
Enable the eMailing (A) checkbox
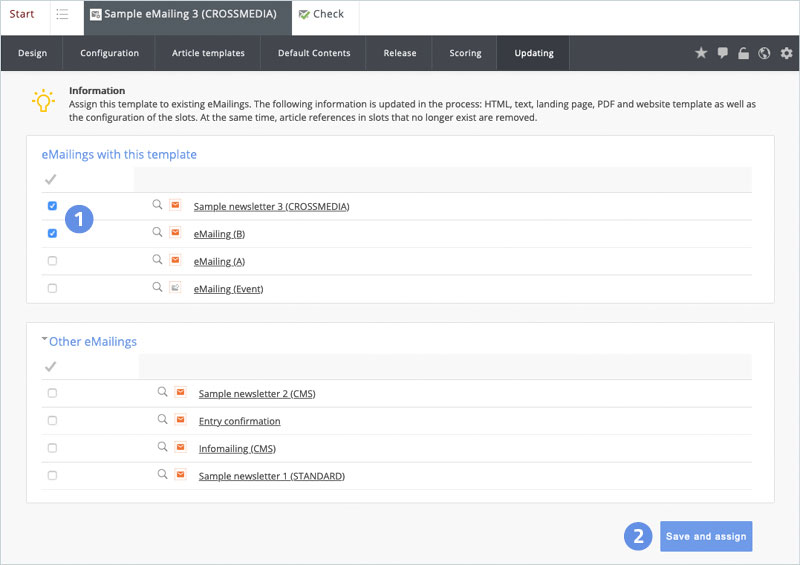tap(52, 261)
